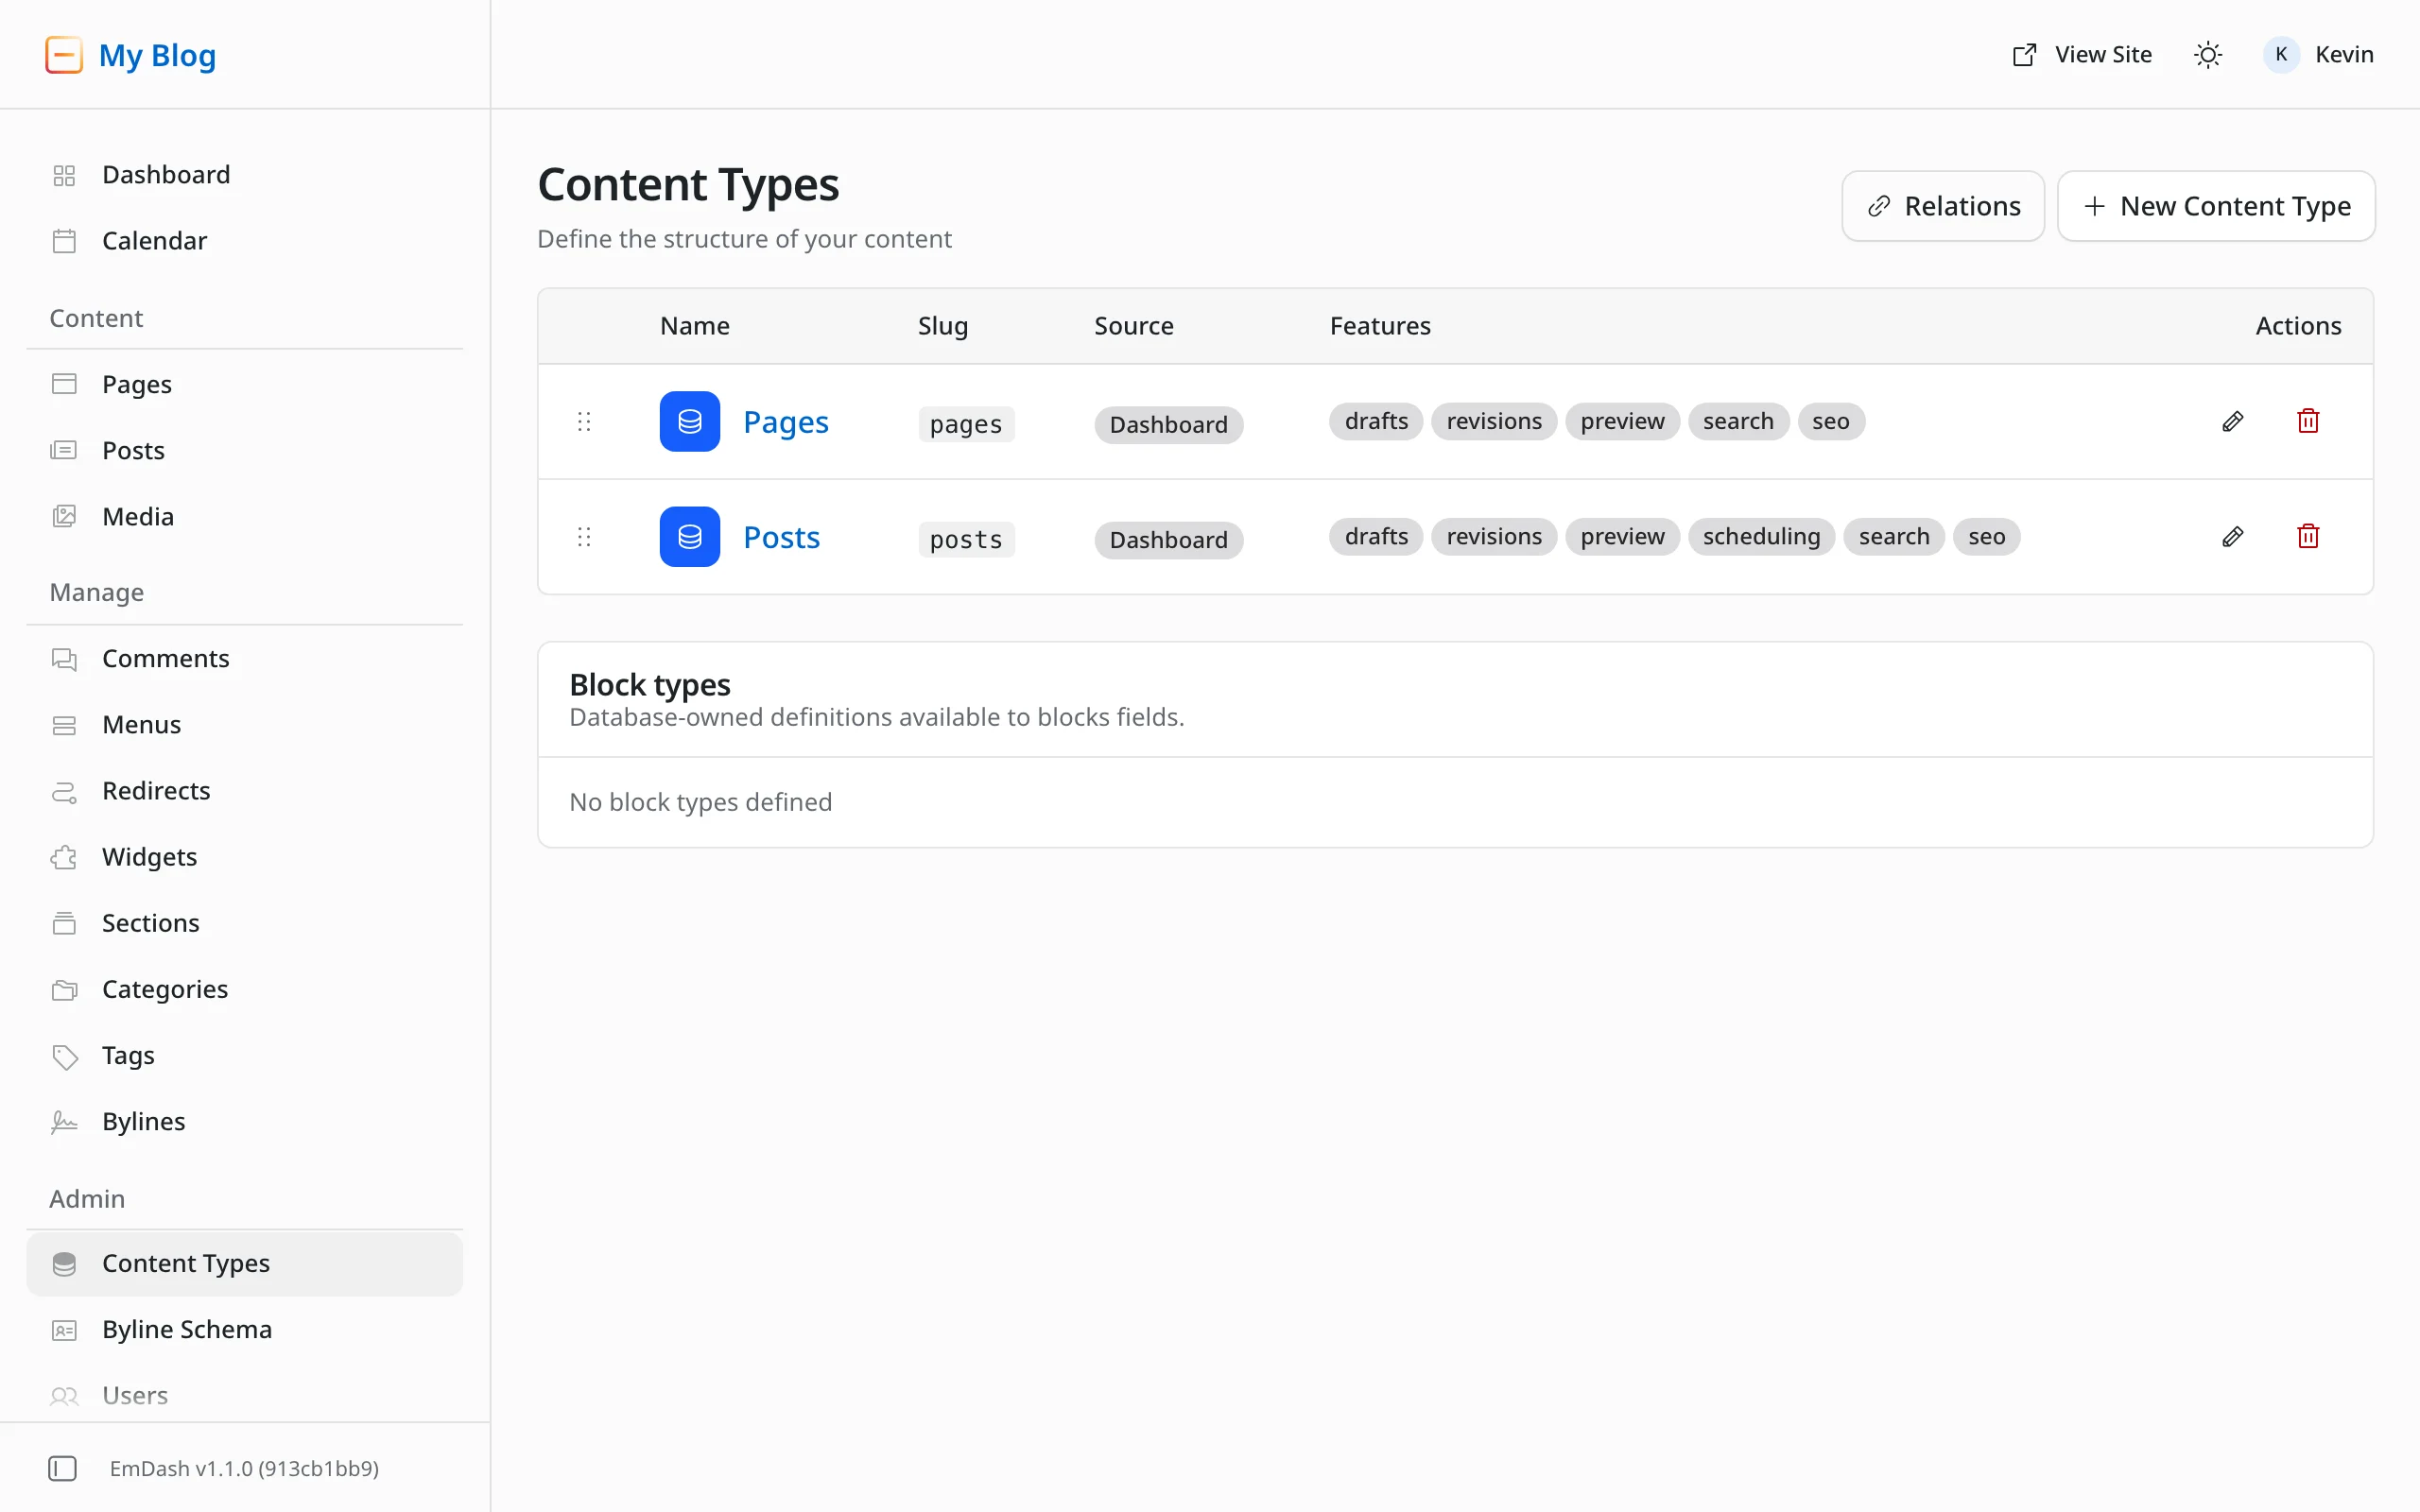The width and height of the screenshot is (2420, 1512).
Task: Click the Relations button
Action: click(1942, 206)
